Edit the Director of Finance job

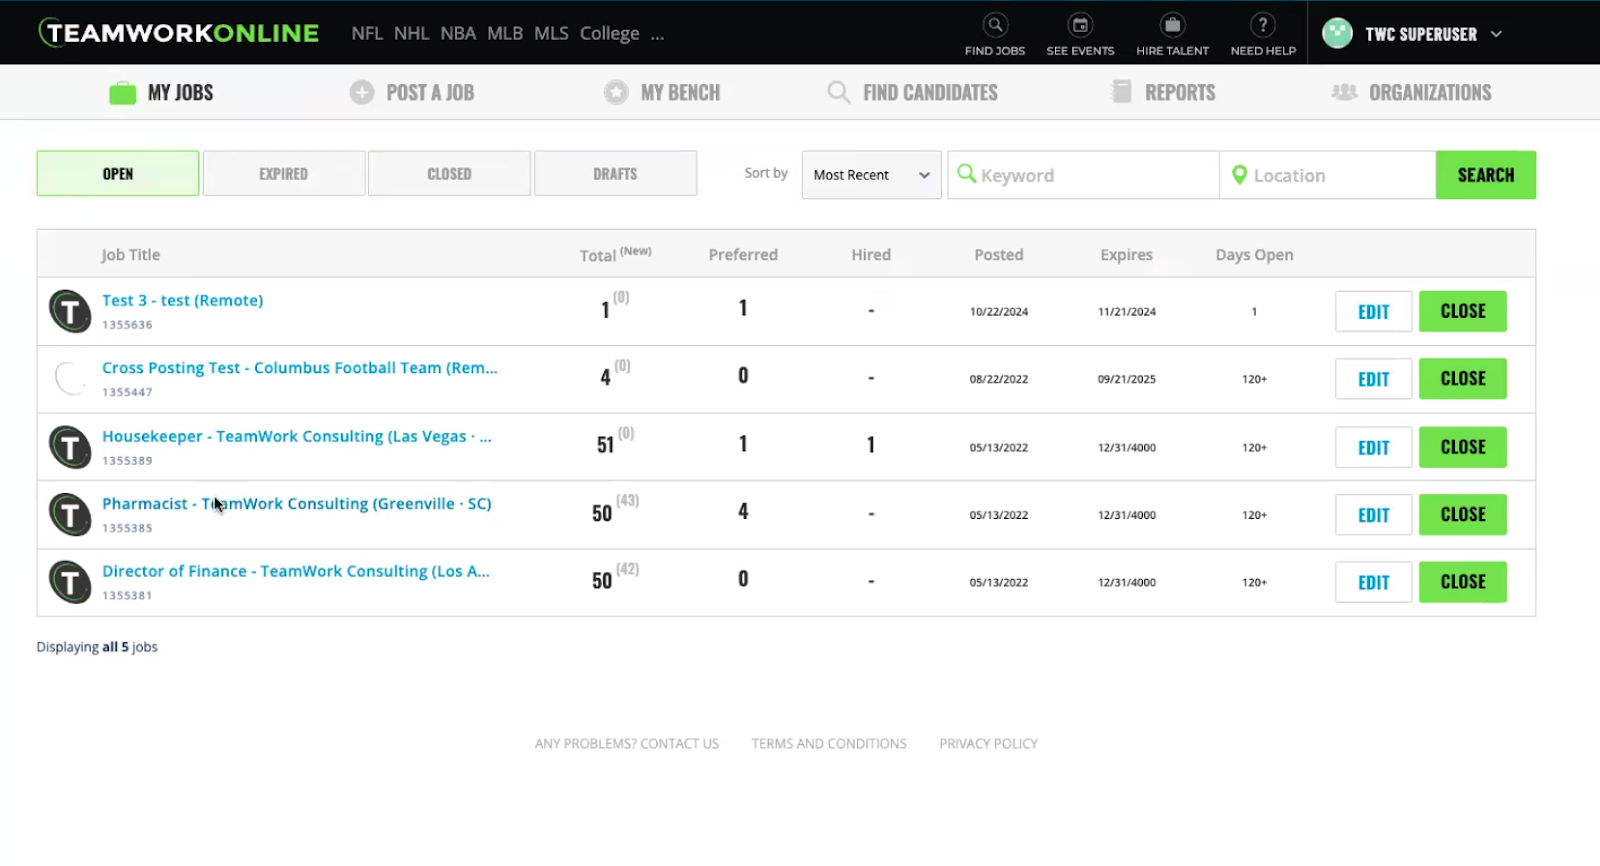(1374, 582)
